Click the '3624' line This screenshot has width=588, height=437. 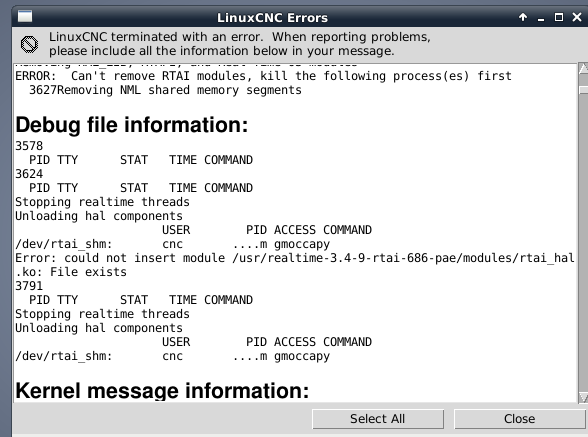29,174
